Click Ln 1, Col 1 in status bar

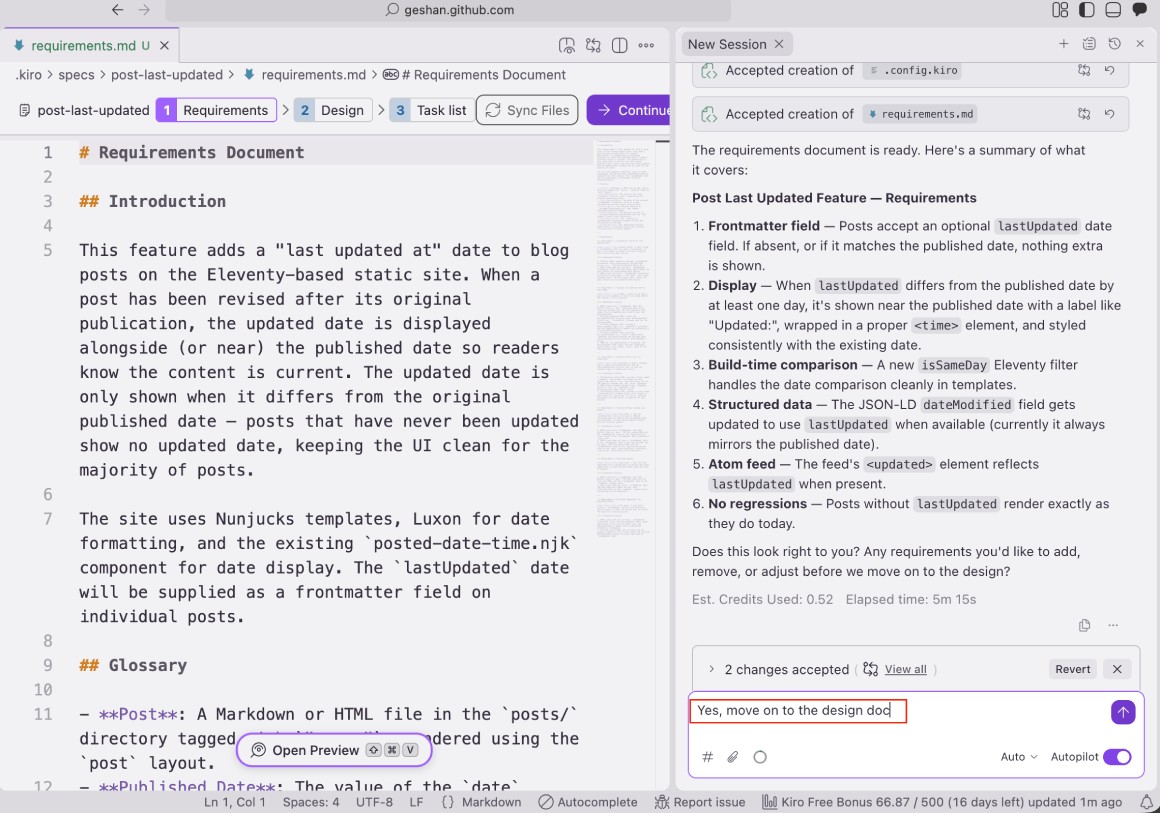pos(235,802)
